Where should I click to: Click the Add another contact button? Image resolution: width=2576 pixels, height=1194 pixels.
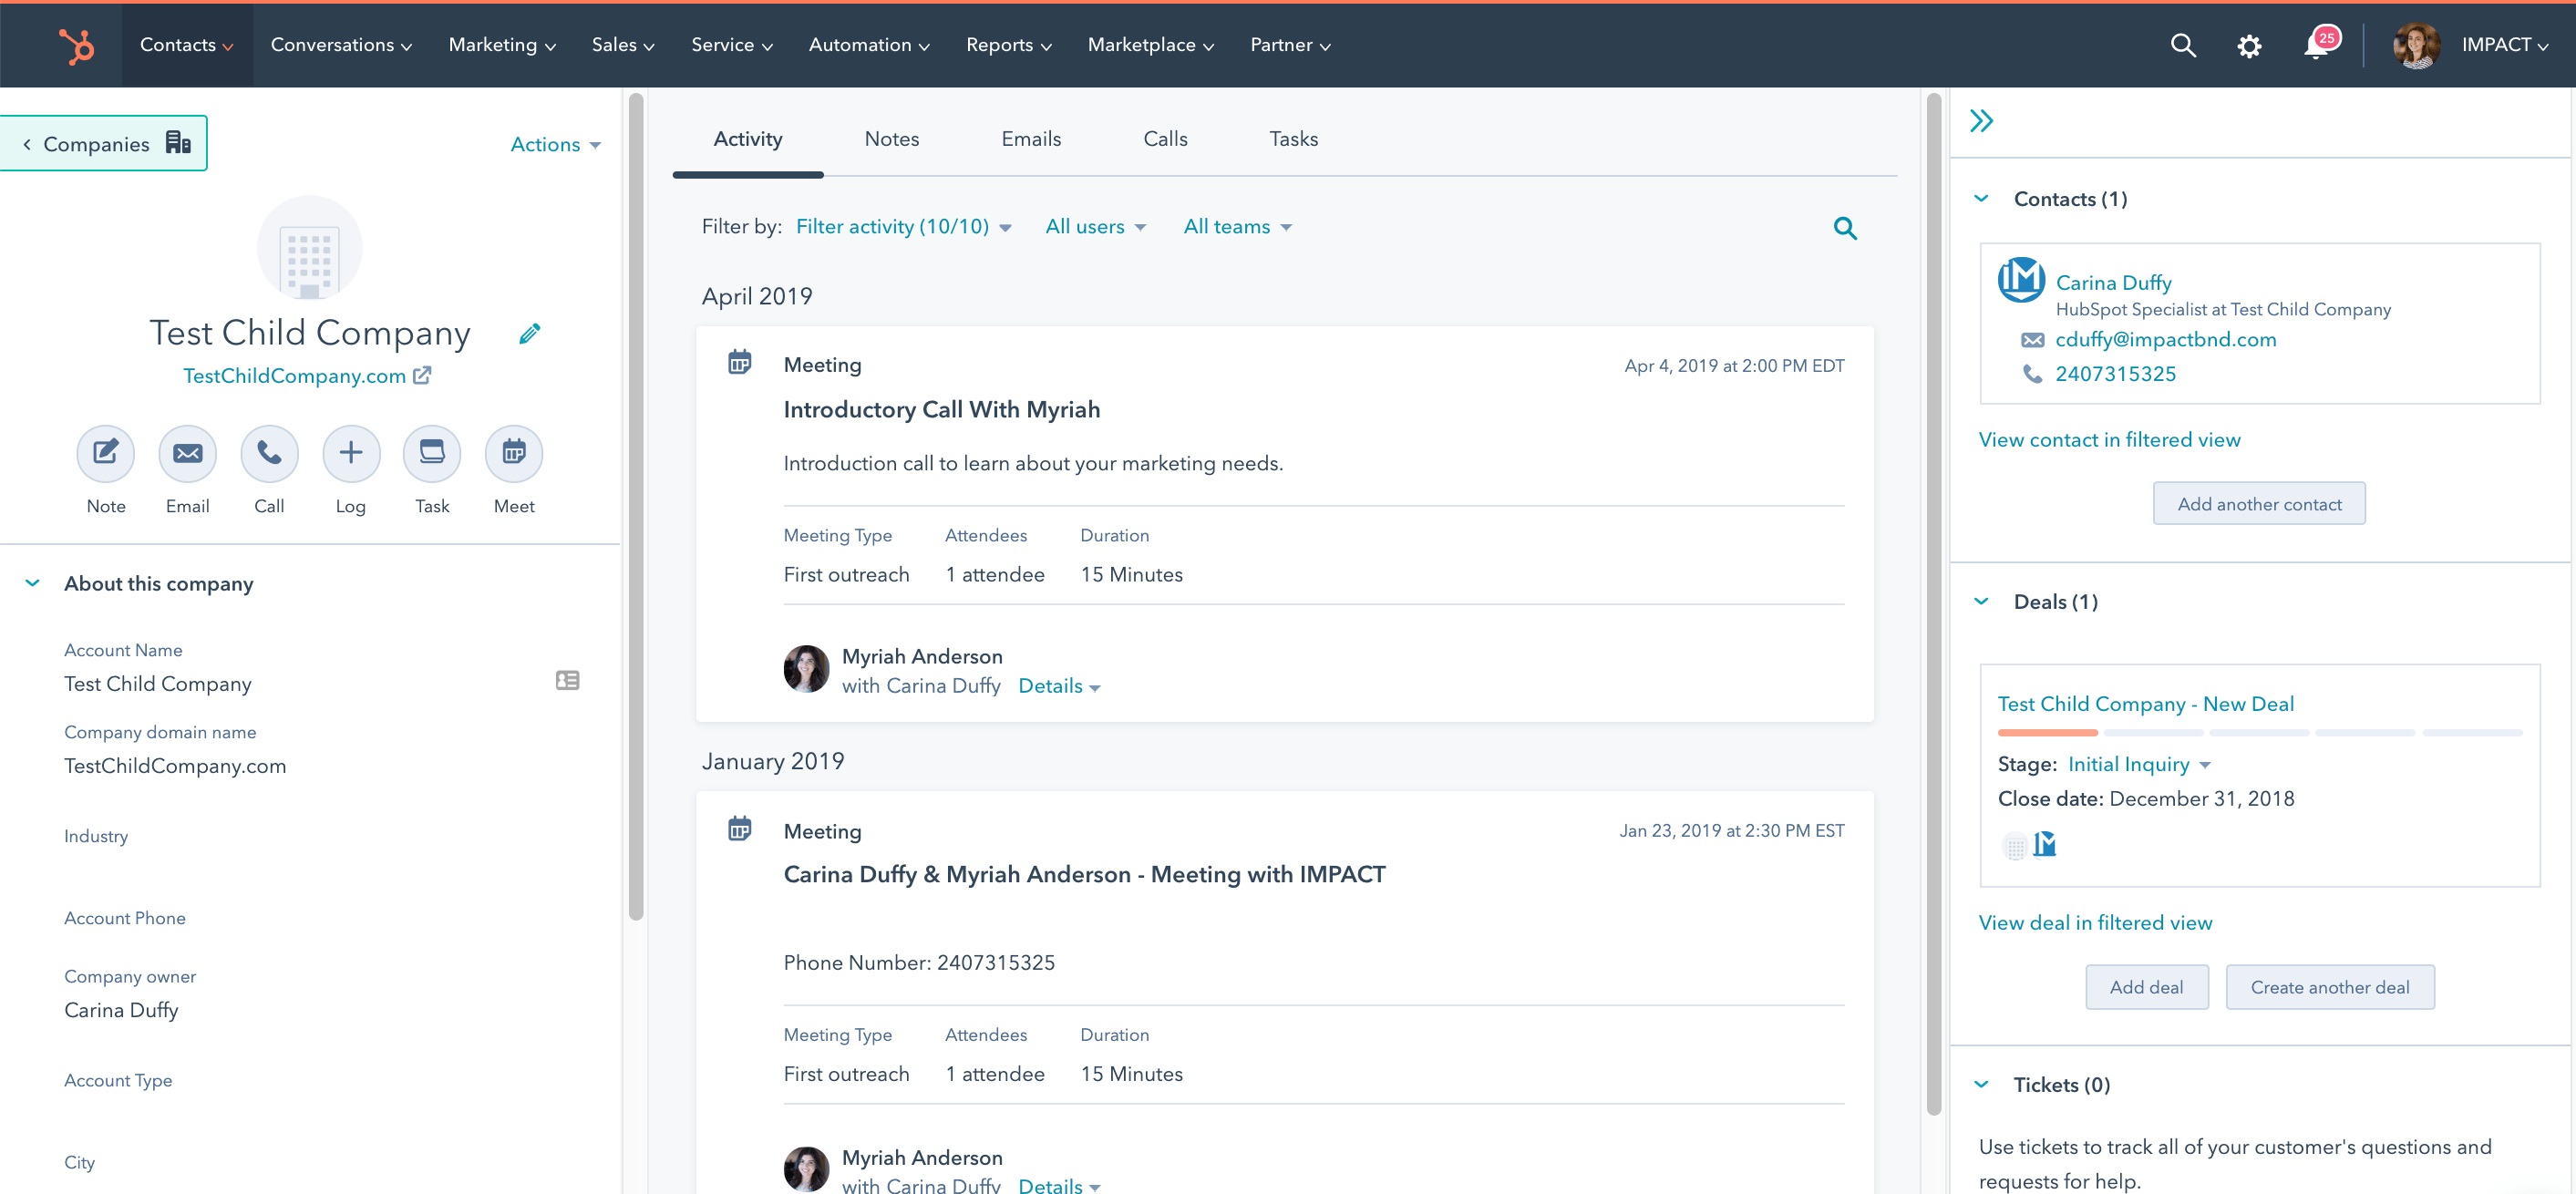2259,503
